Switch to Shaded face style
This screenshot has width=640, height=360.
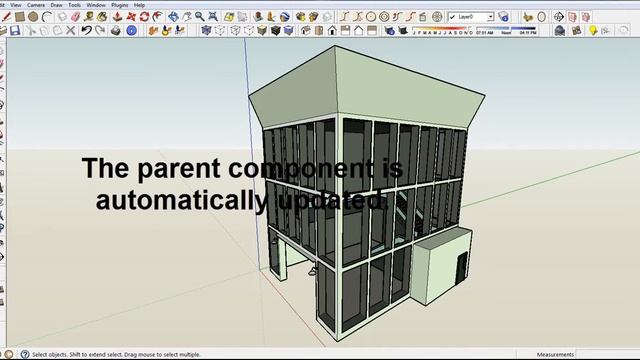click(262, 31)
